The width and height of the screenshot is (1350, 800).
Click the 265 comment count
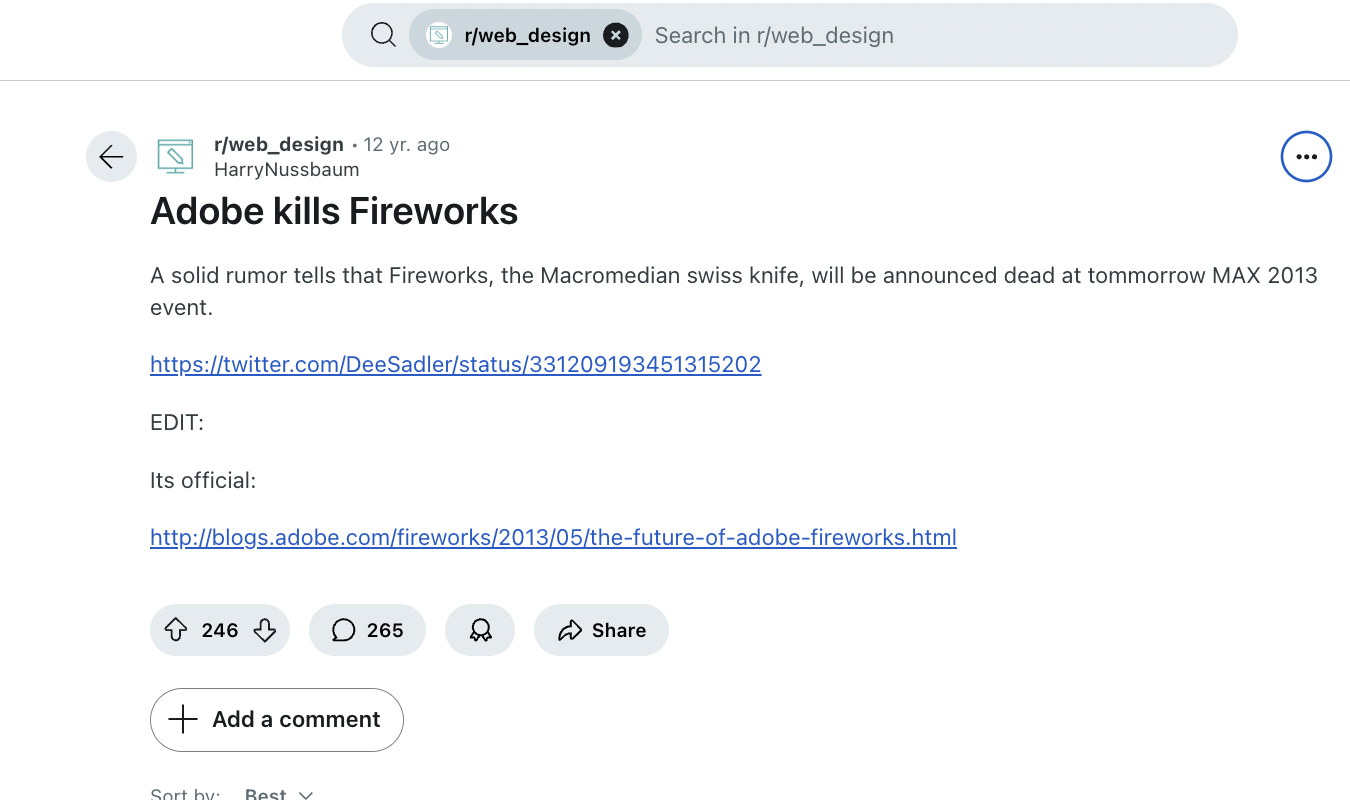pos(385,630)
